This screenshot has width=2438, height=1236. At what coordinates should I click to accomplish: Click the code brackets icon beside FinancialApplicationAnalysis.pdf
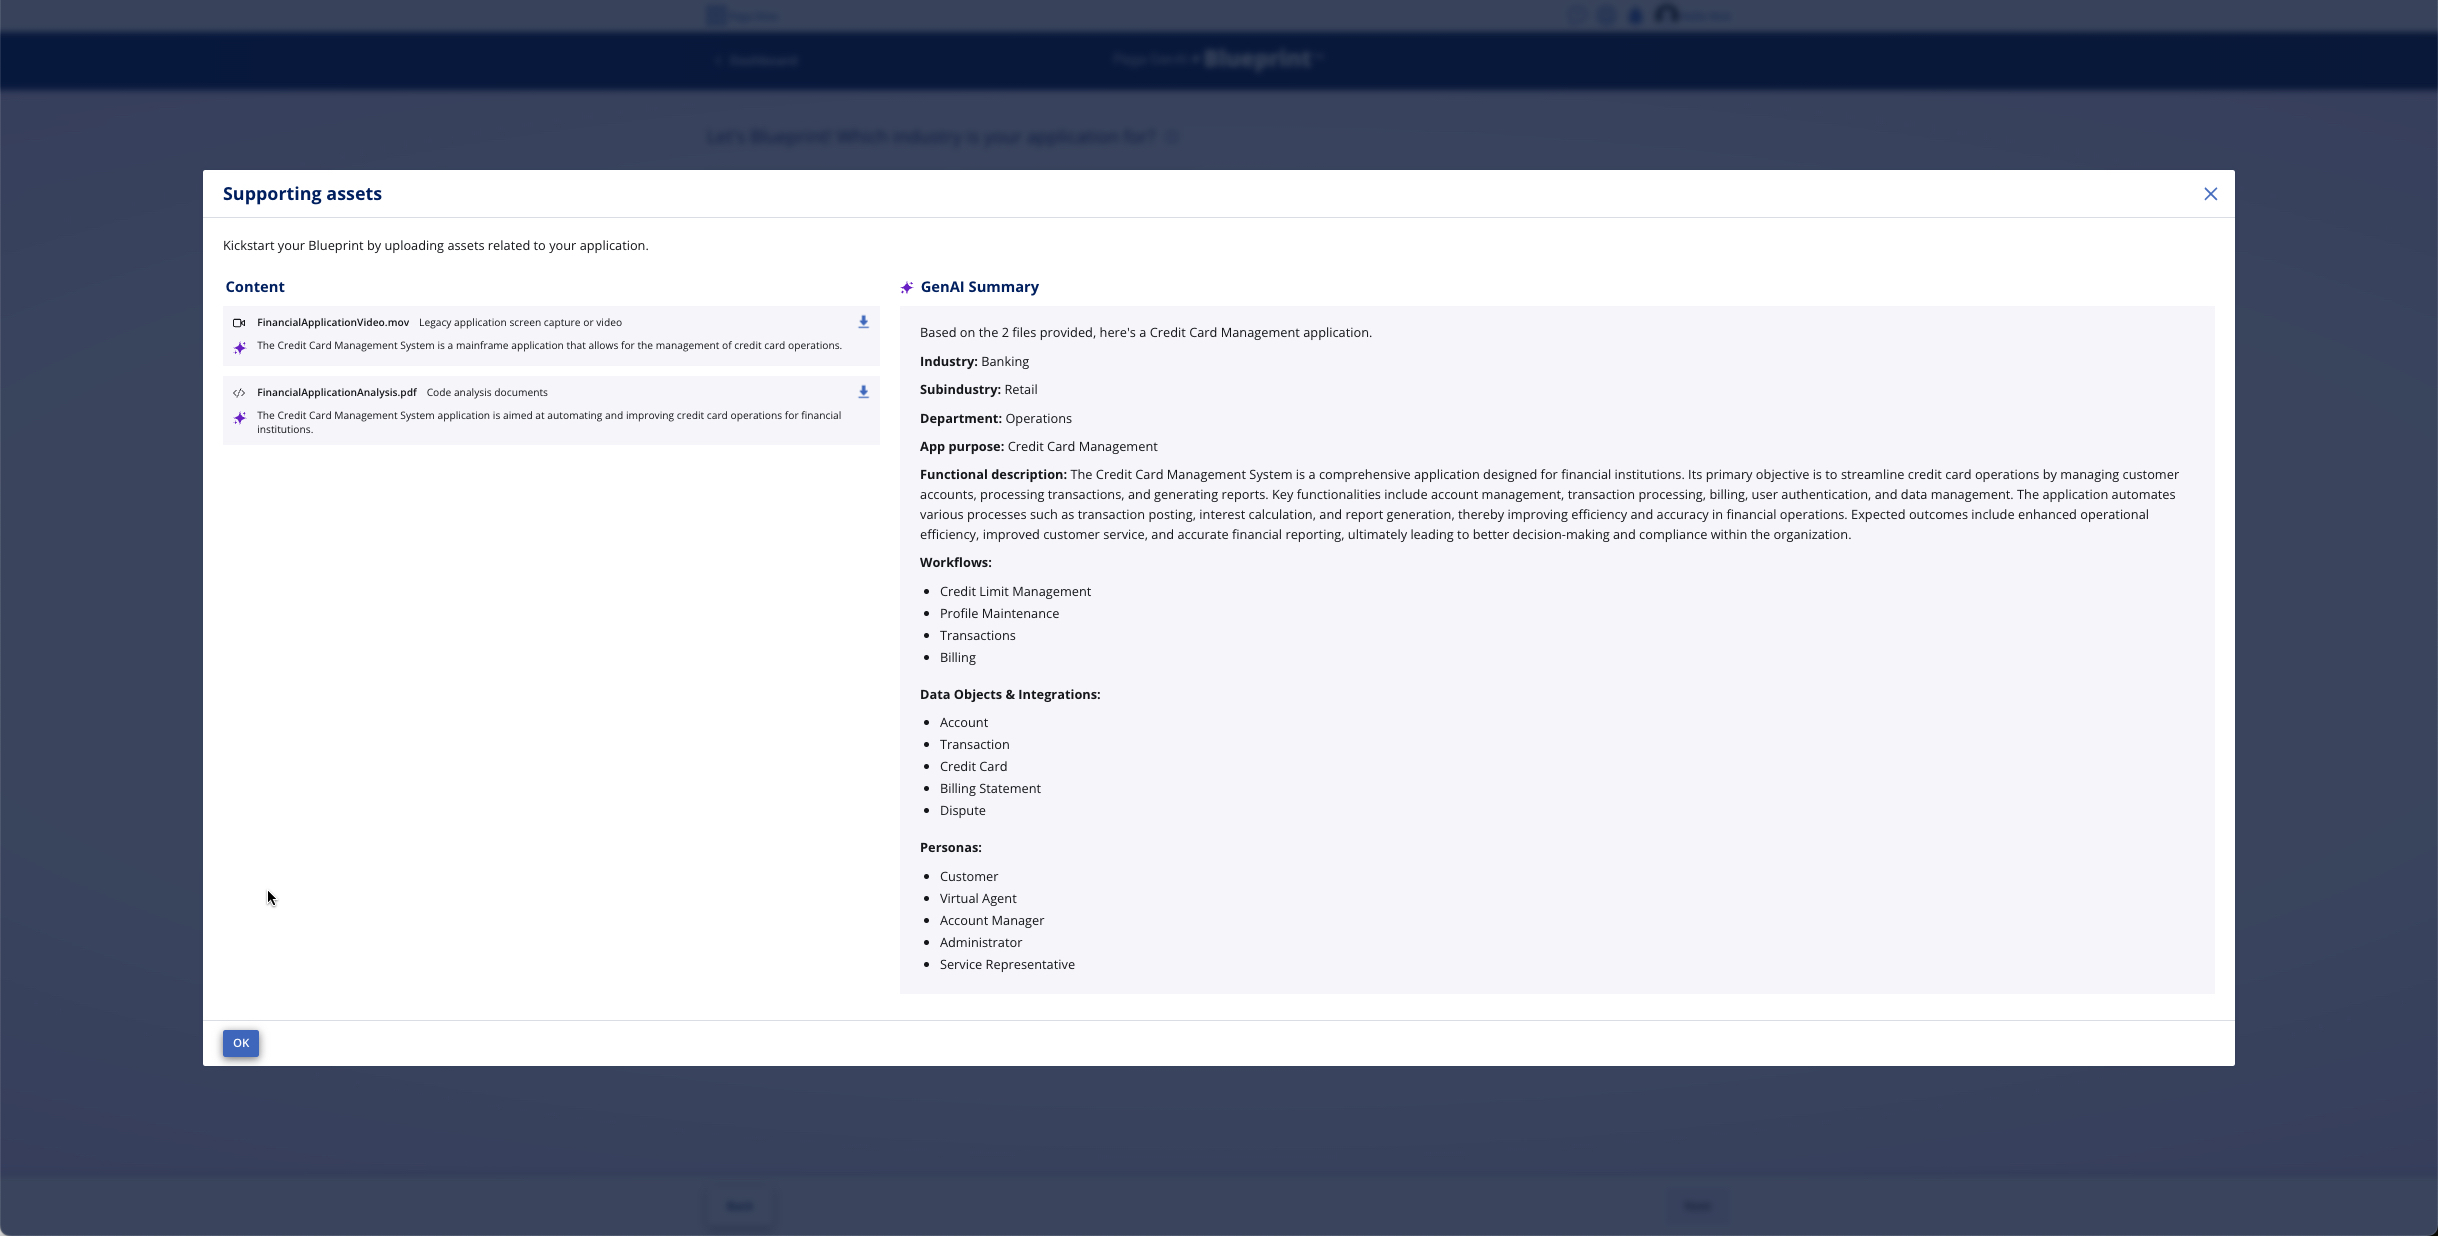[239, 393]
